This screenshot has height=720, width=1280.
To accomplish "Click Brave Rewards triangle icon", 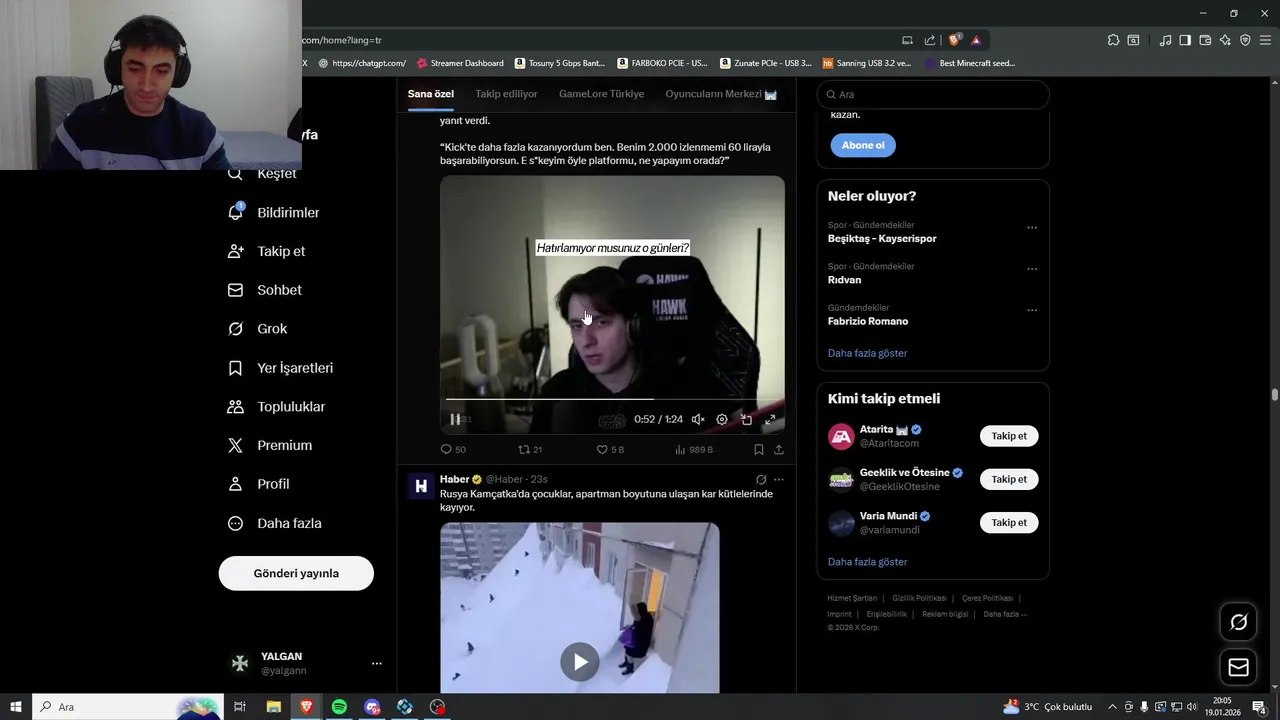I will tap(976, 40).
